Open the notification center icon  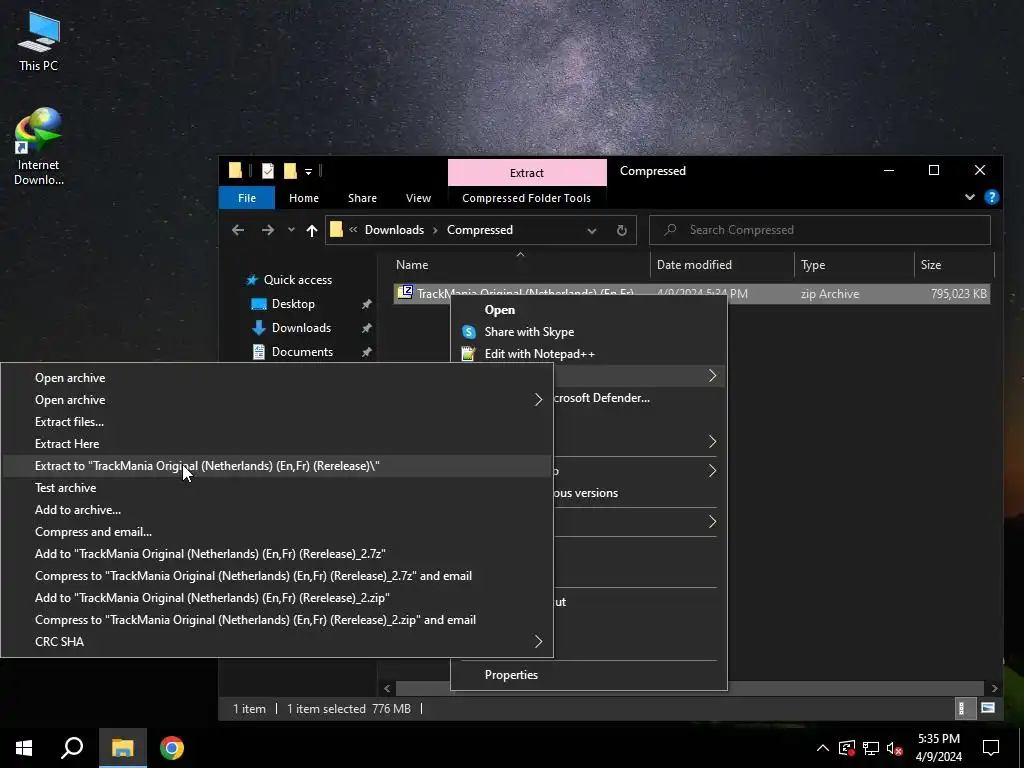coord(991,748)
